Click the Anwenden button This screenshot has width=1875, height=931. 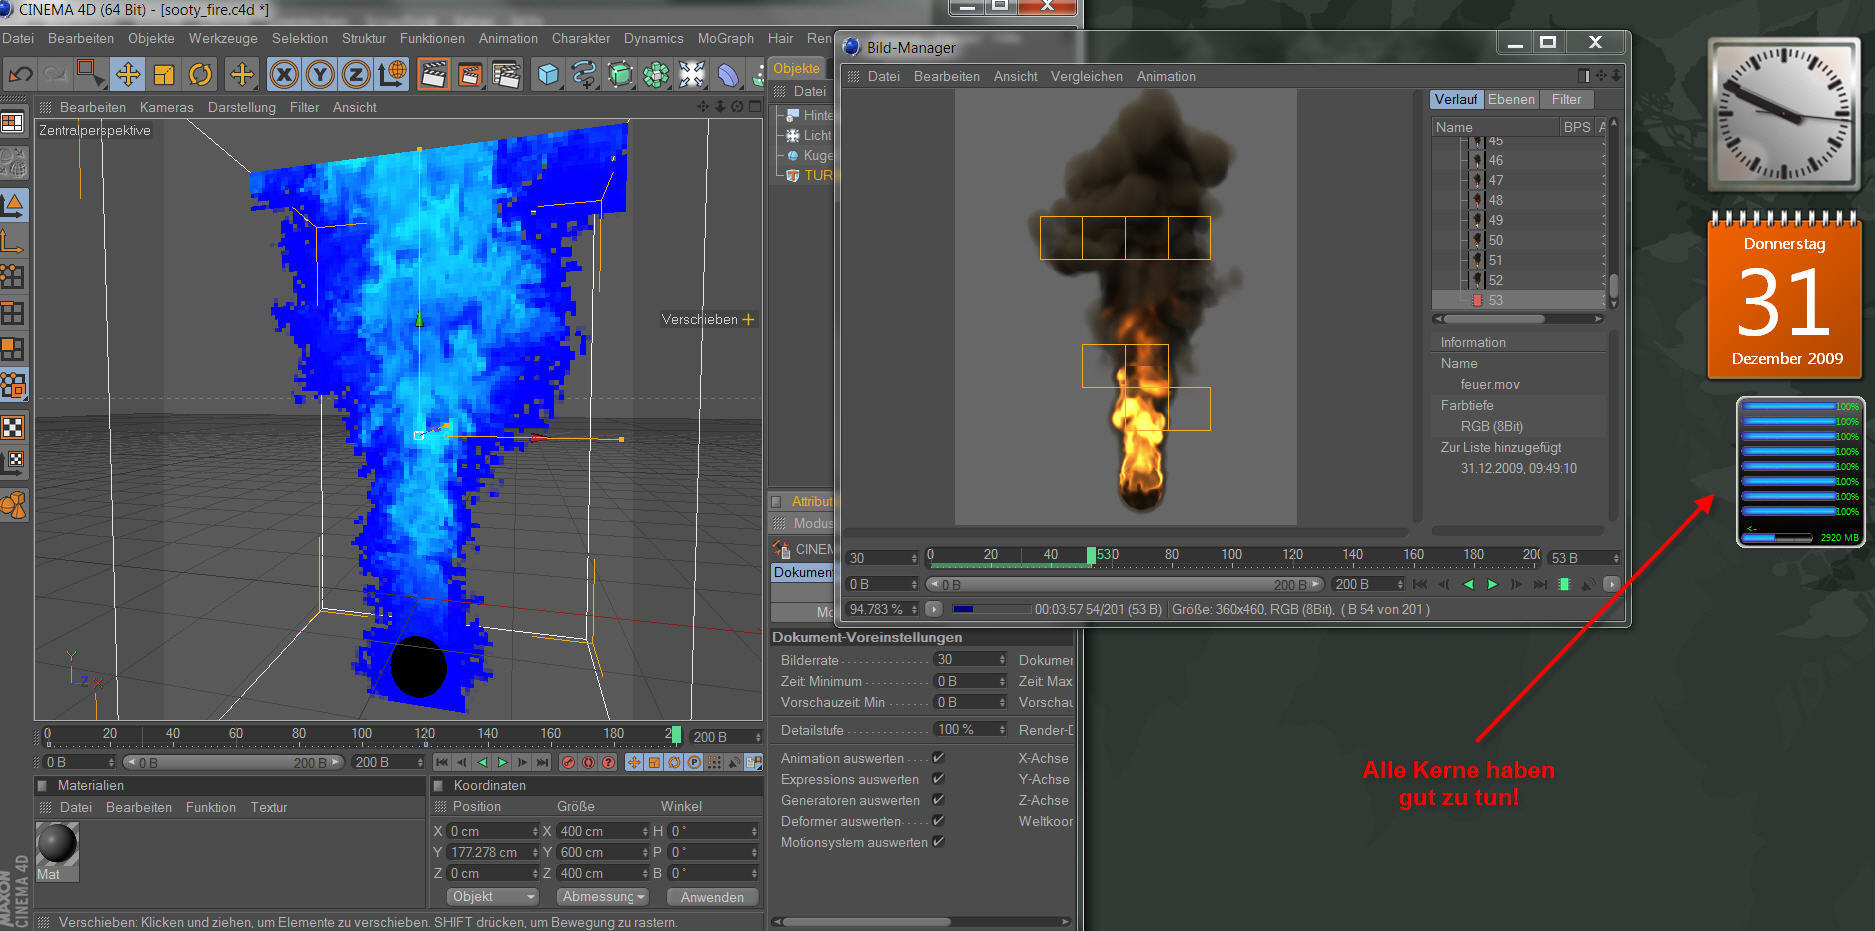[x=712, y=897]
